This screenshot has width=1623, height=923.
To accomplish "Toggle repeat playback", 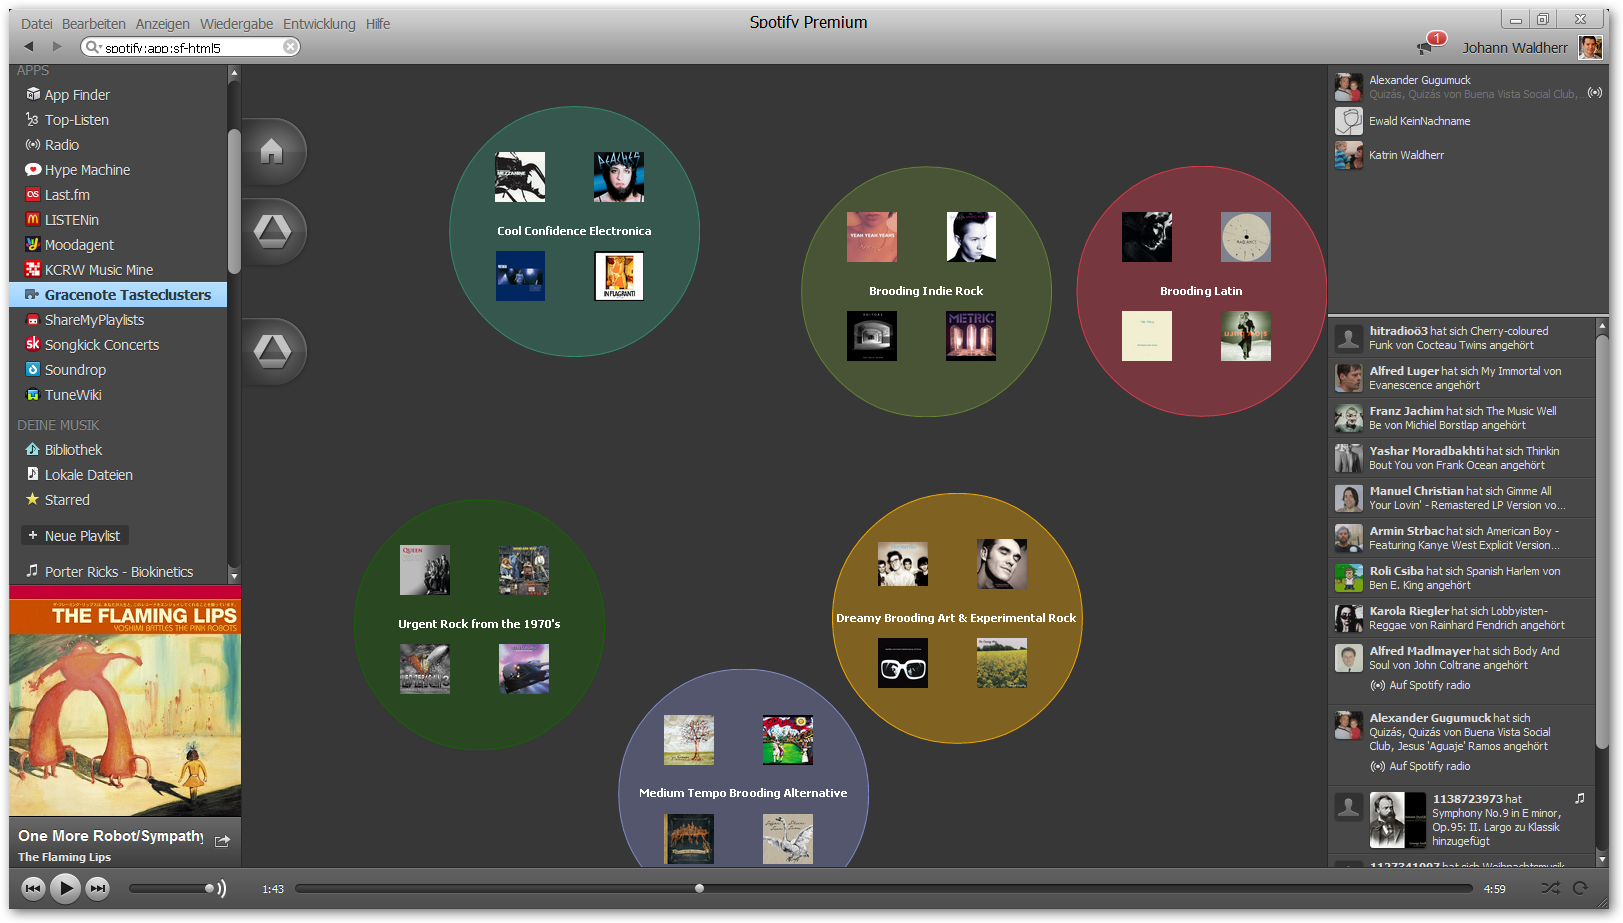I will 1580,888.
